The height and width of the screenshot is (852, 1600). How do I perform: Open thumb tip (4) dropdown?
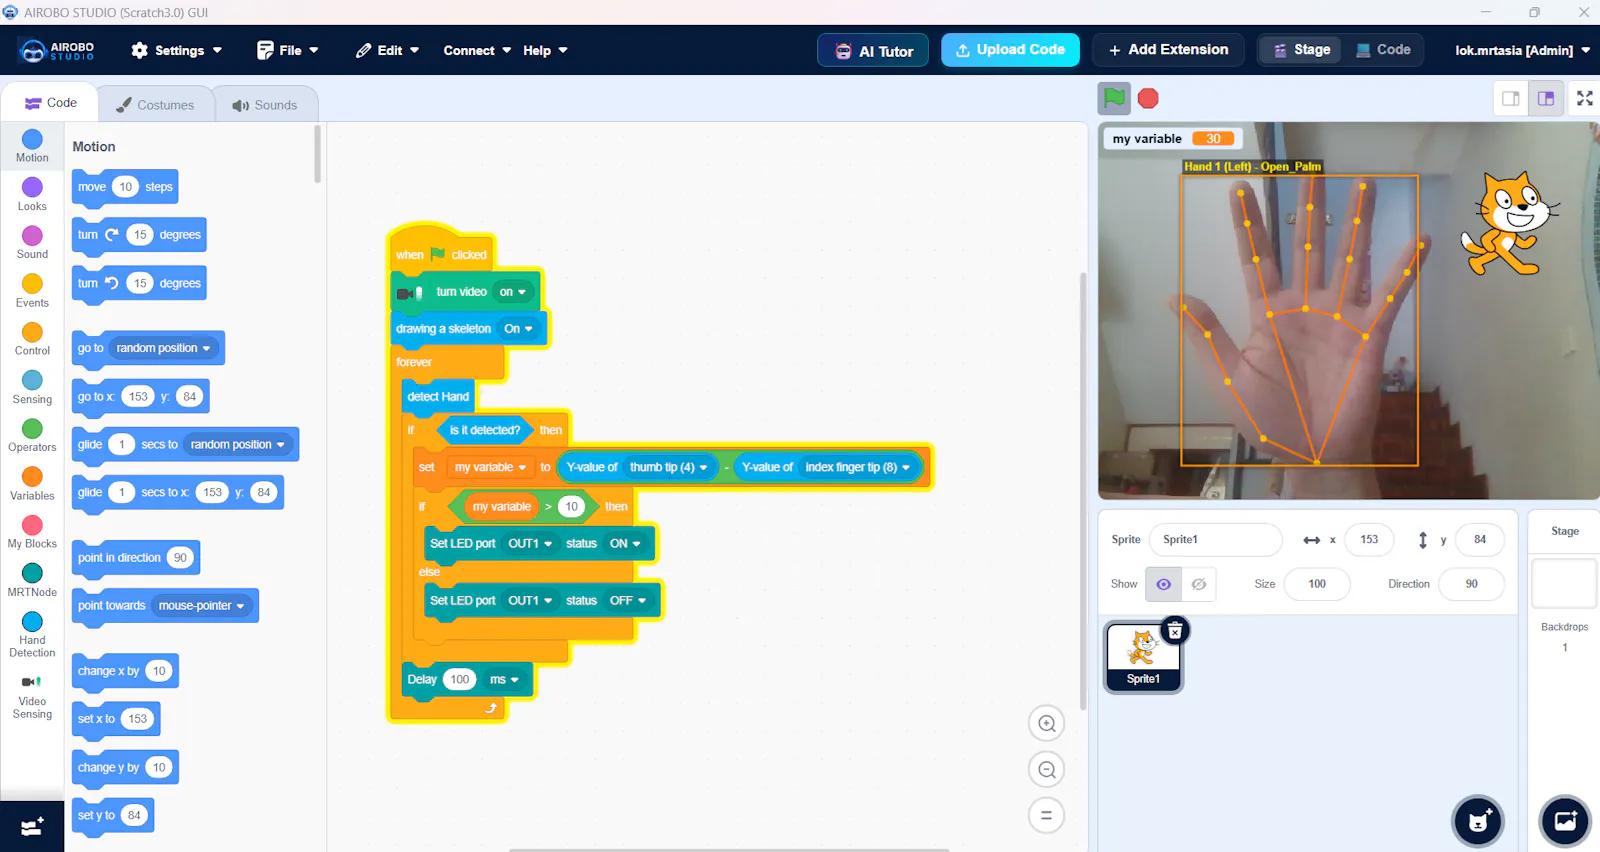click(x=669, y=467)
